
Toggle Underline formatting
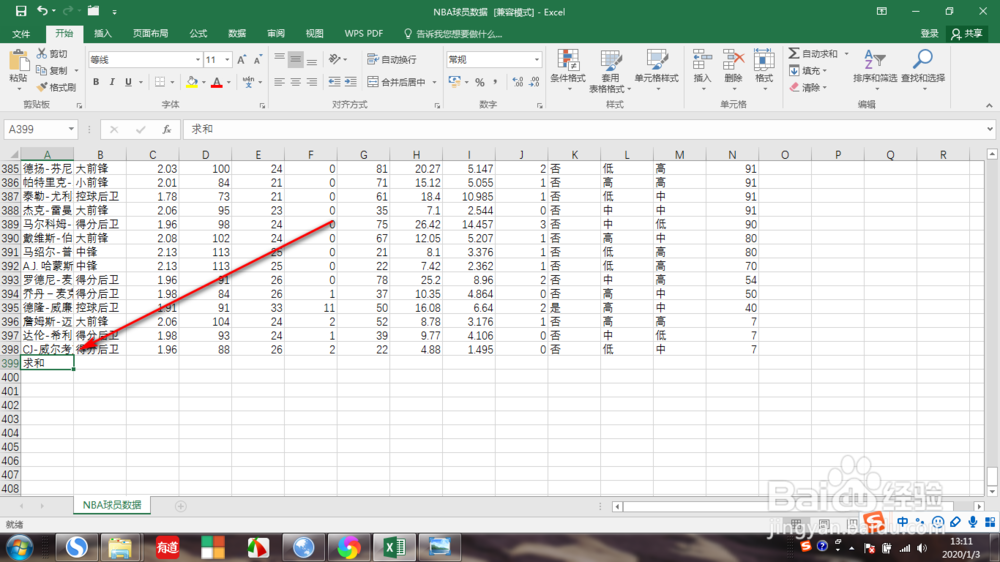[x=128, y=82]
